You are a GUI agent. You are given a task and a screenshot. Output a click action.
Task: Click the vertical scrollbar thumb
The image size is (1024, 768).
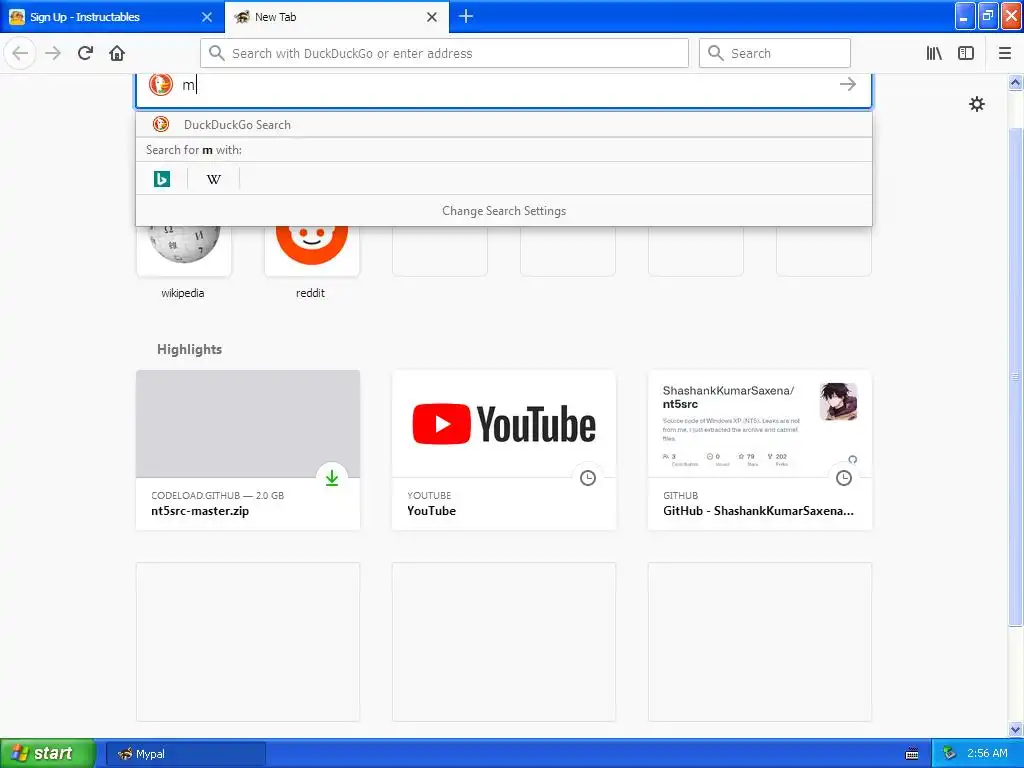pyautogui.click(x=1015, y=377)
